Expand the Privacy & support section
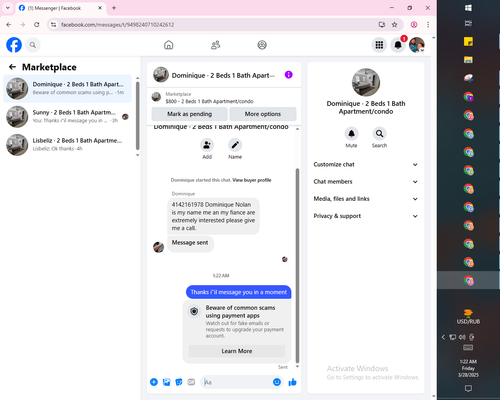This screenshot has width=500, height=400. pos(366,216)
